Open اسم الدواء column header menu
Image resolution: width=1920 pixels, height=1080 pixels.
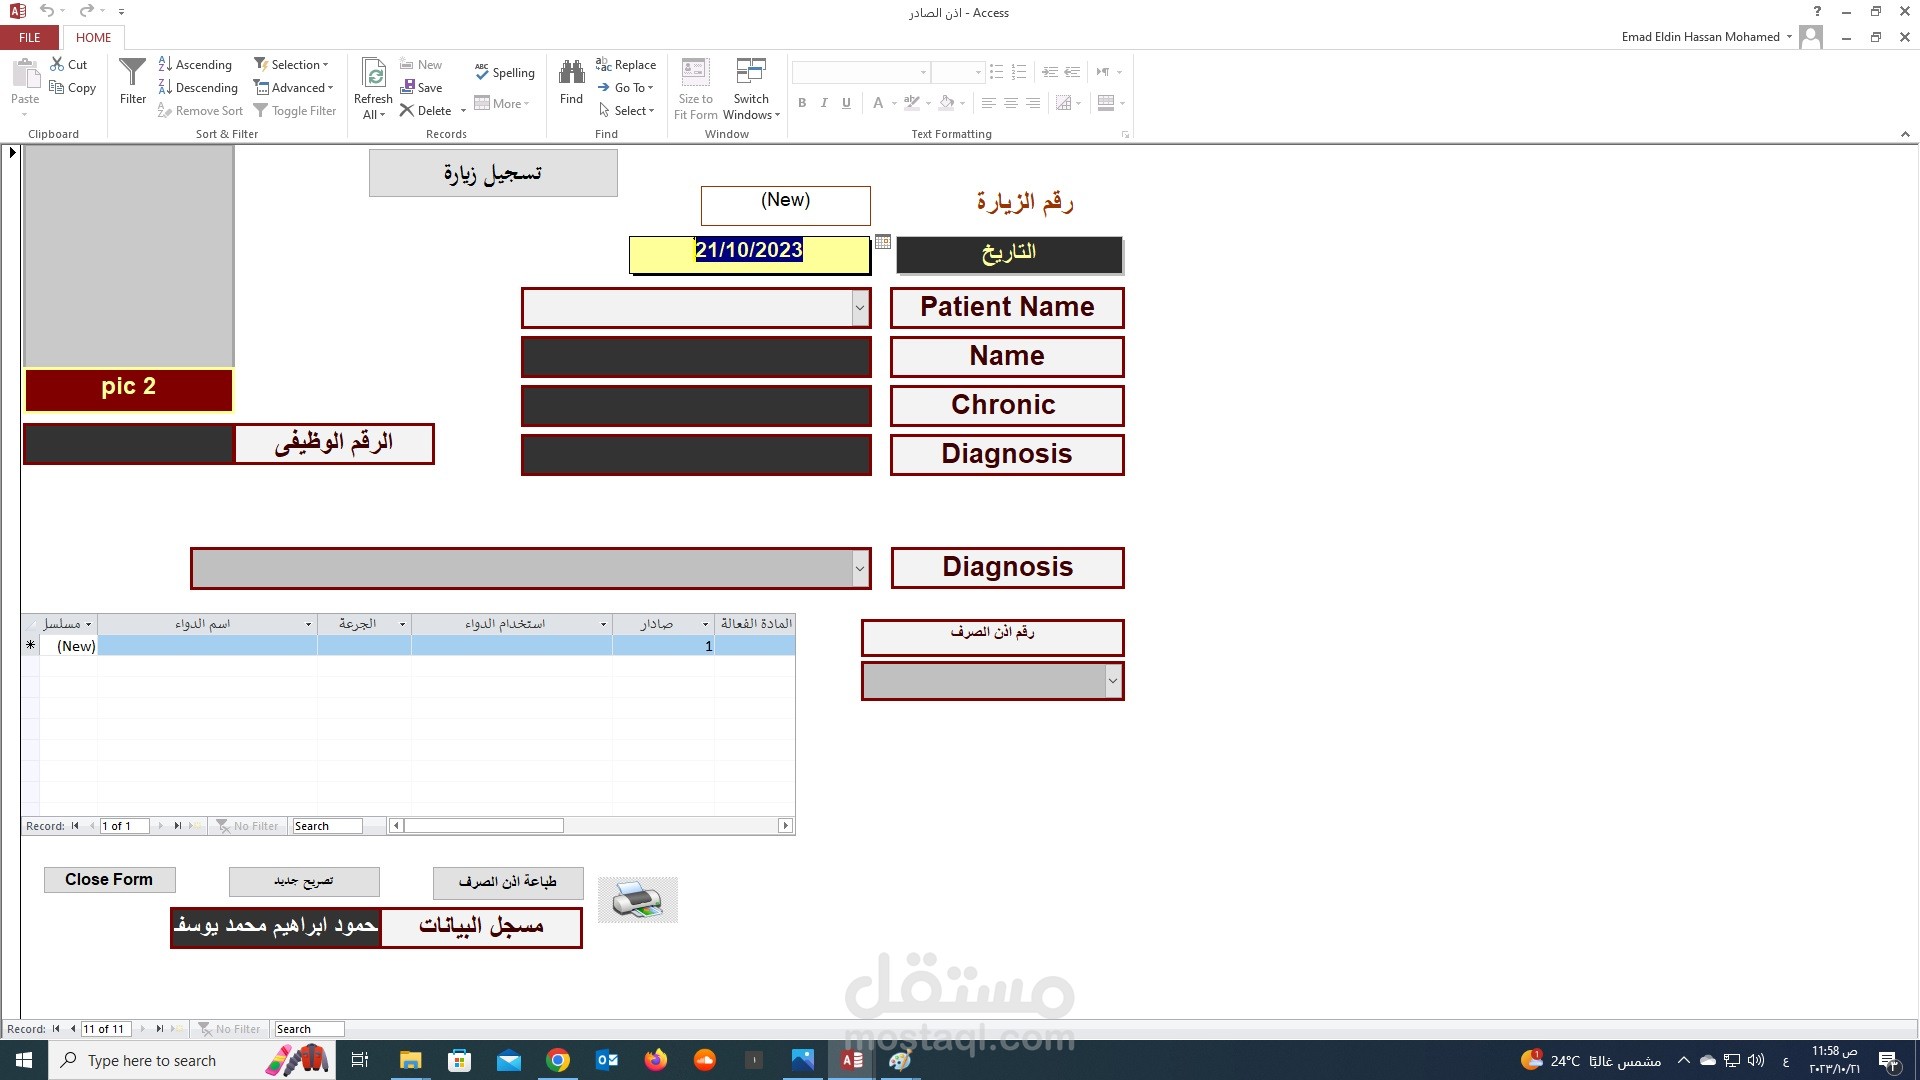click(x=308, y=624)
